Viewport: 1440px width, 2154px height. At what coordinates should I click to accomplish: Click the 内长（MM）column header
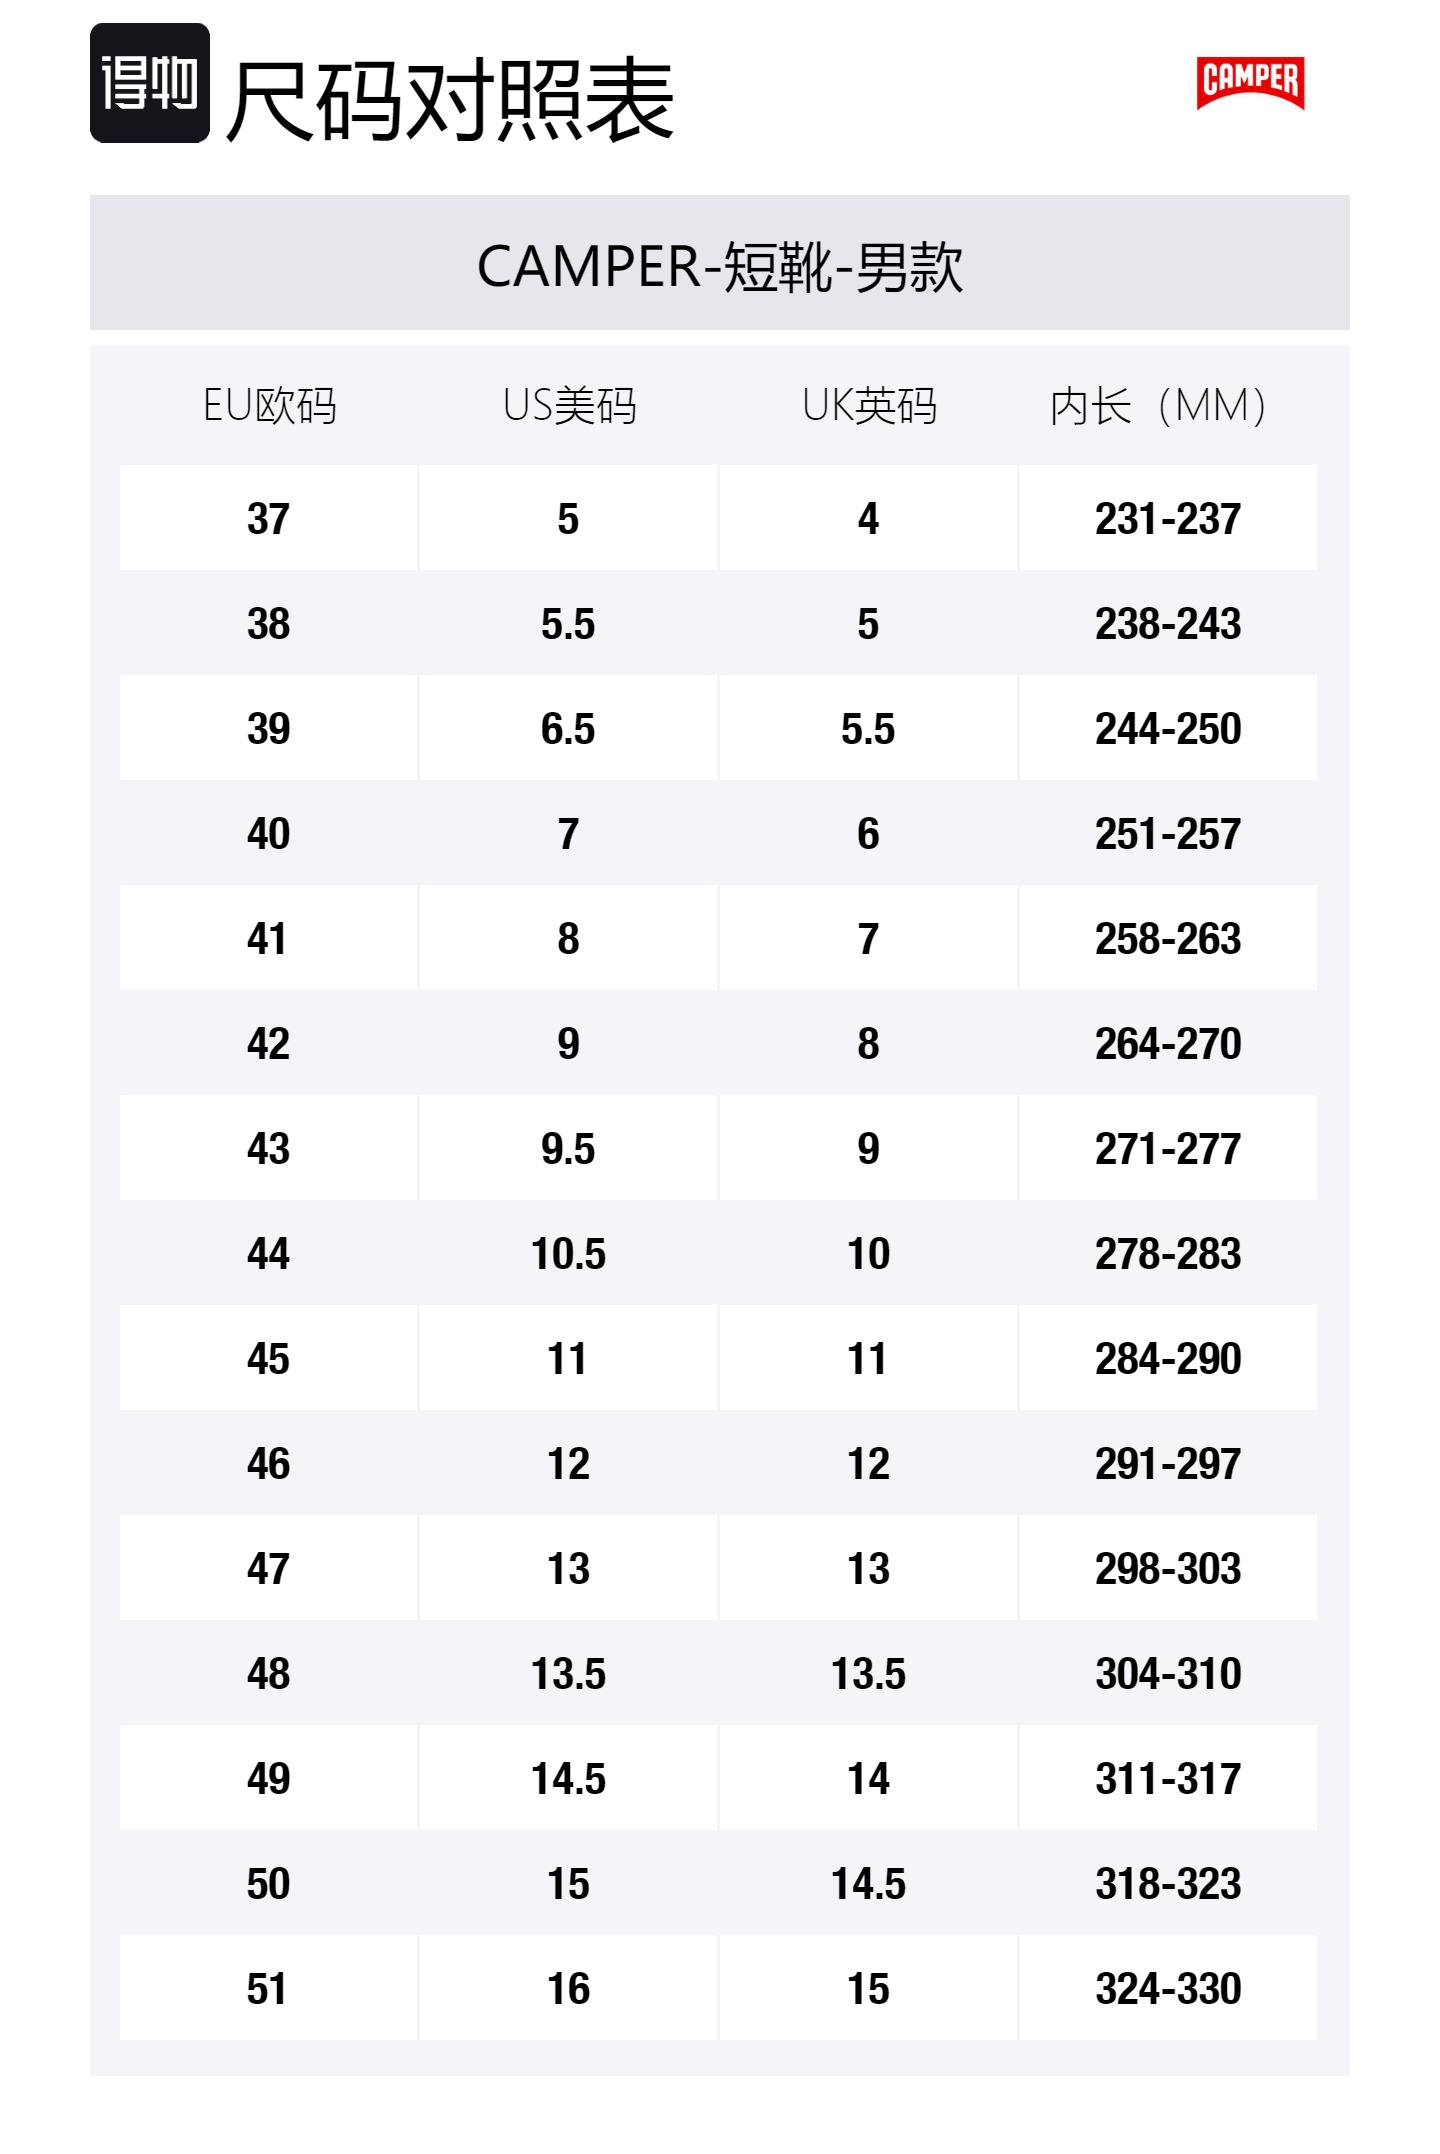(x=1160, y=406)
